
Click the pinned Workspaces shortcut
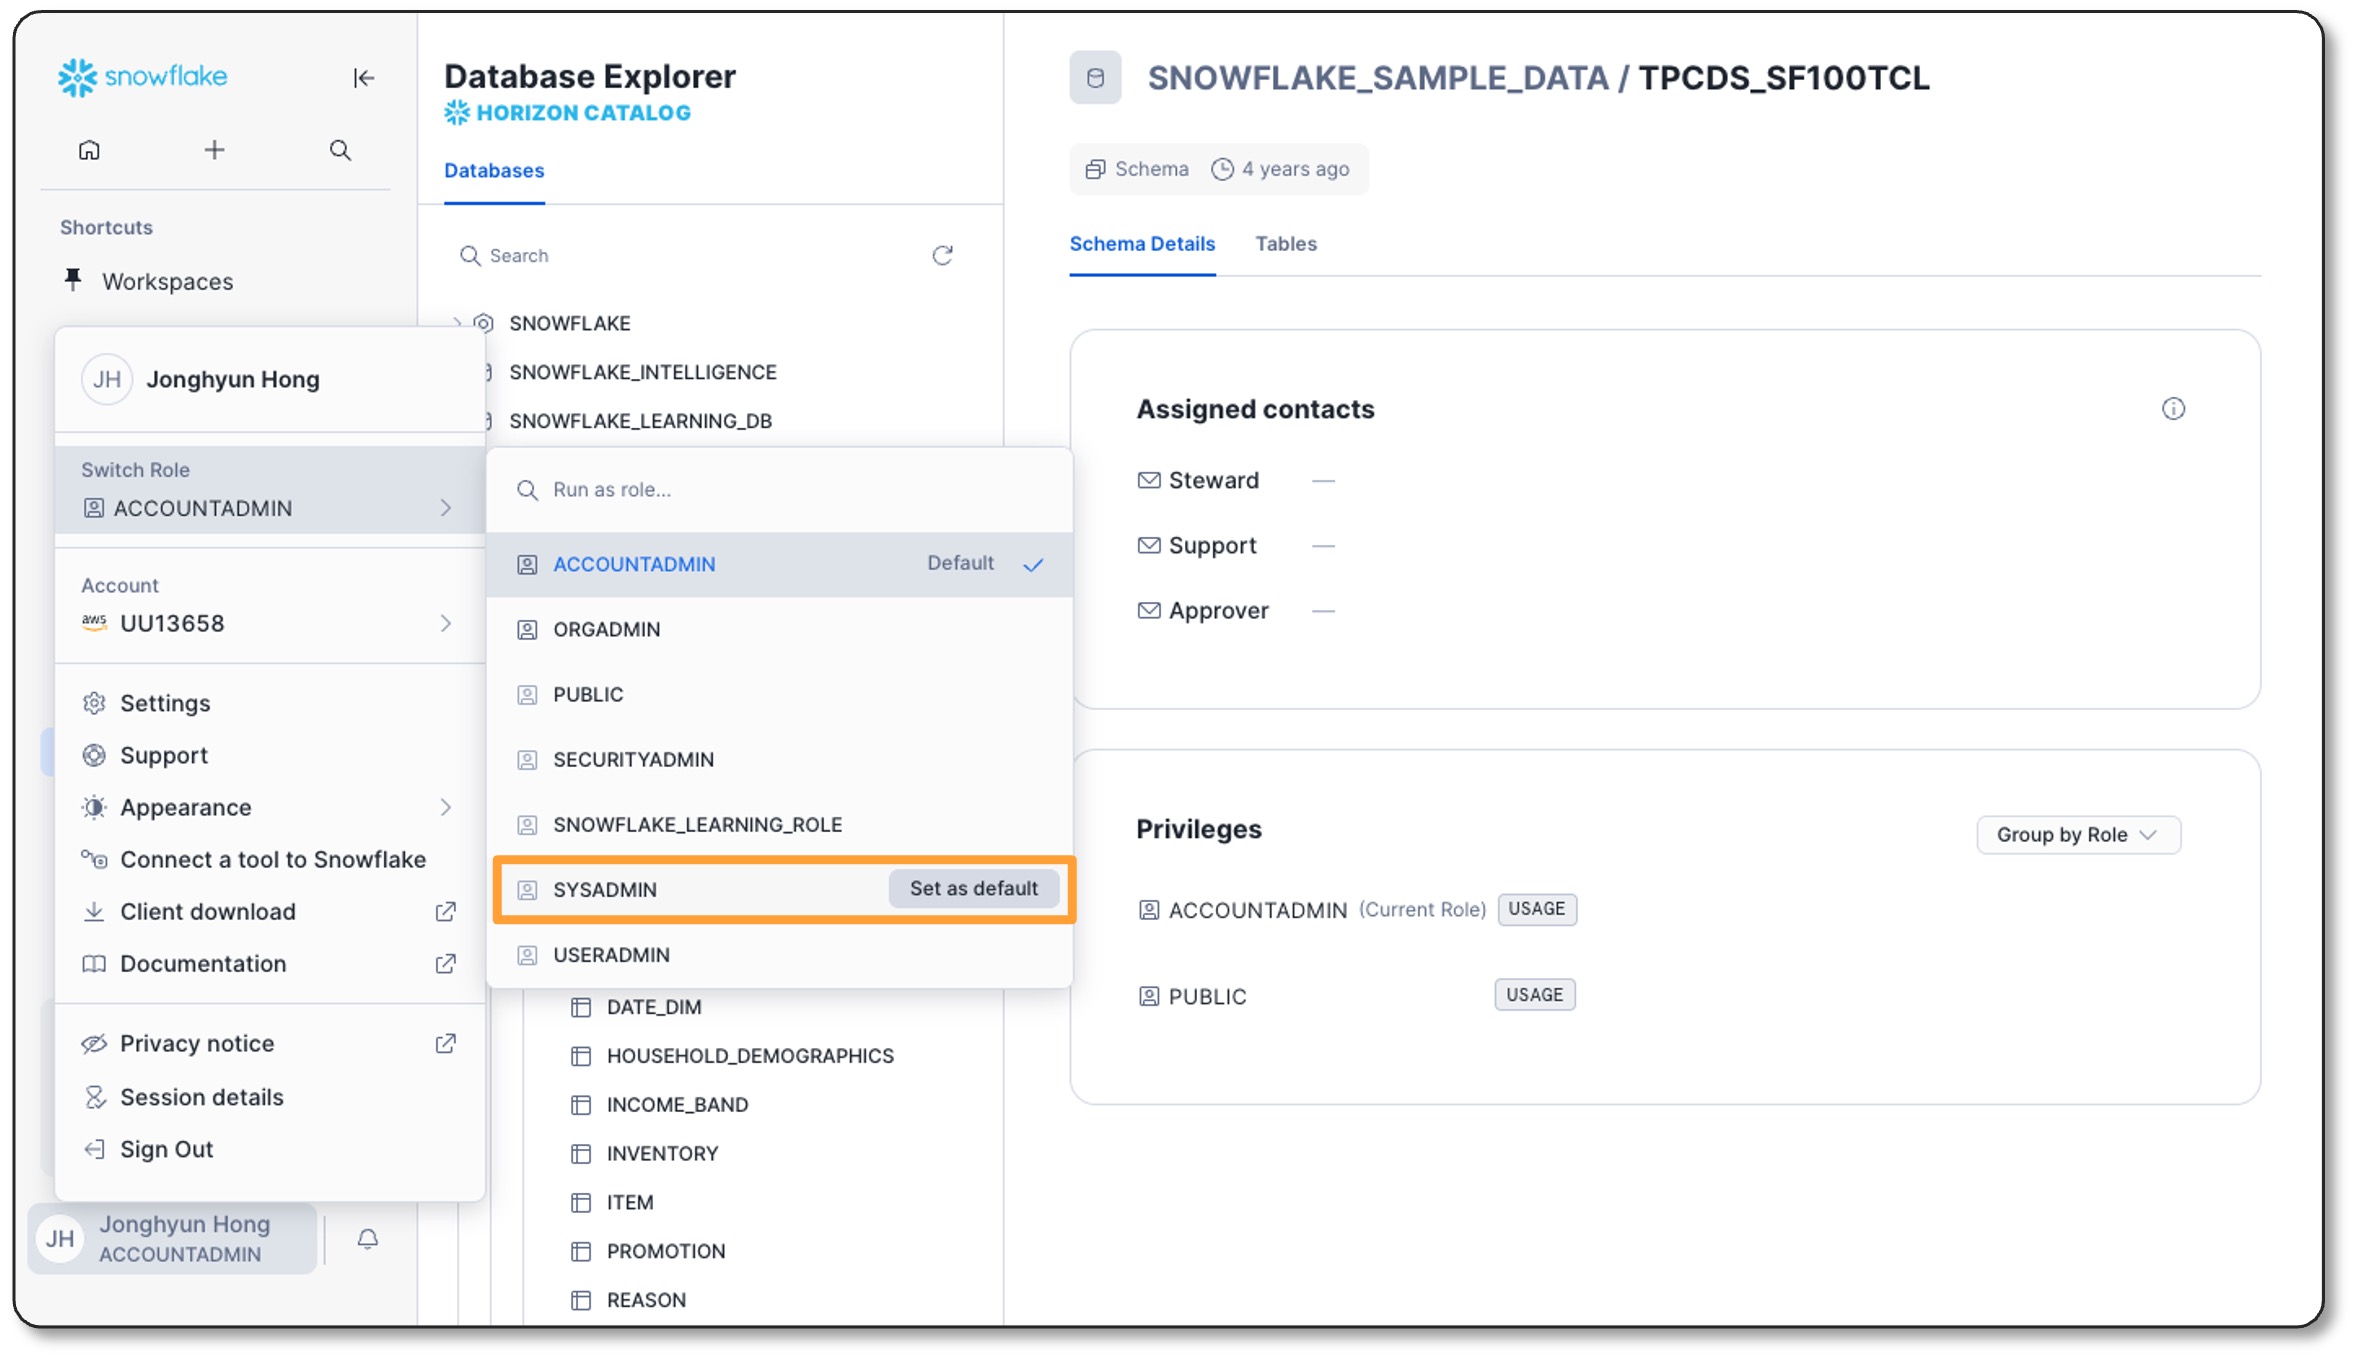(167, 281)
